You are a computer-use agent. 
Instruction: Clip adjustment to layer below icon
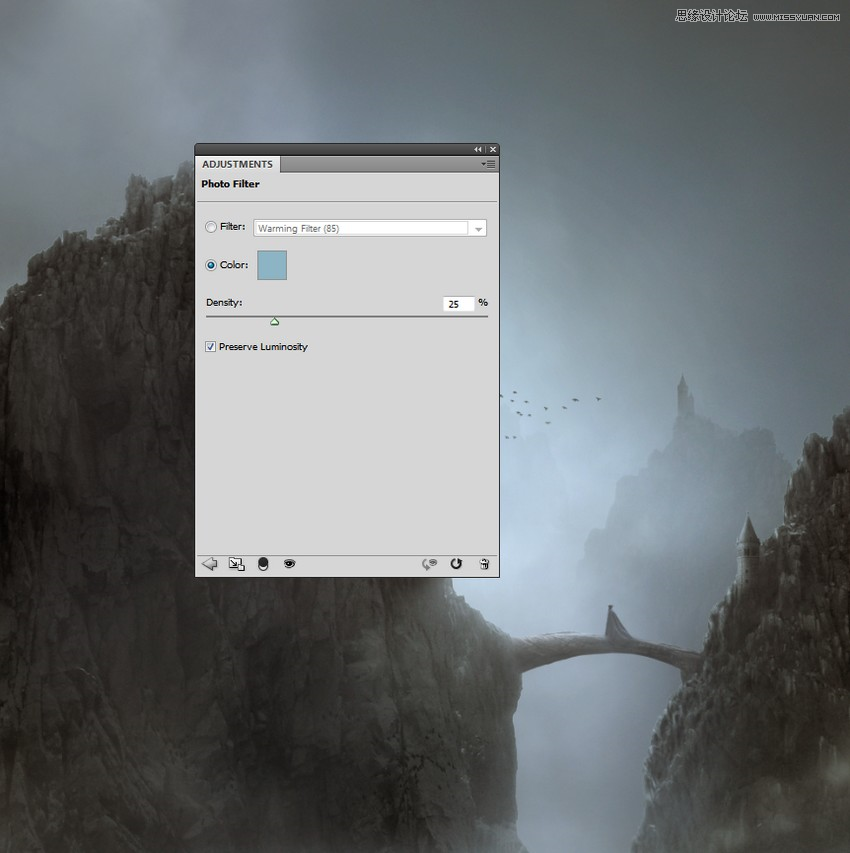[x=263, y=564]
